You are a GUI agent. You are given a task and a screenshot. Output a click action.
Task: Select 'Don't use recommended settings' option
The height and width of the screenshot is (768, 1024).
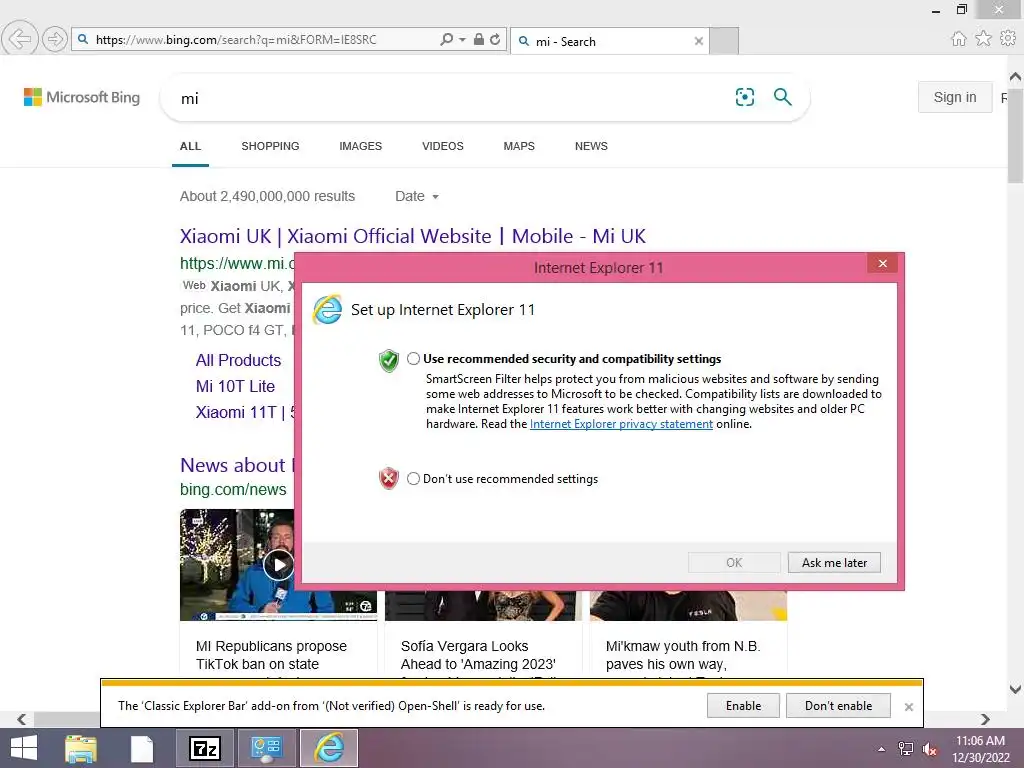click(413, 479)
